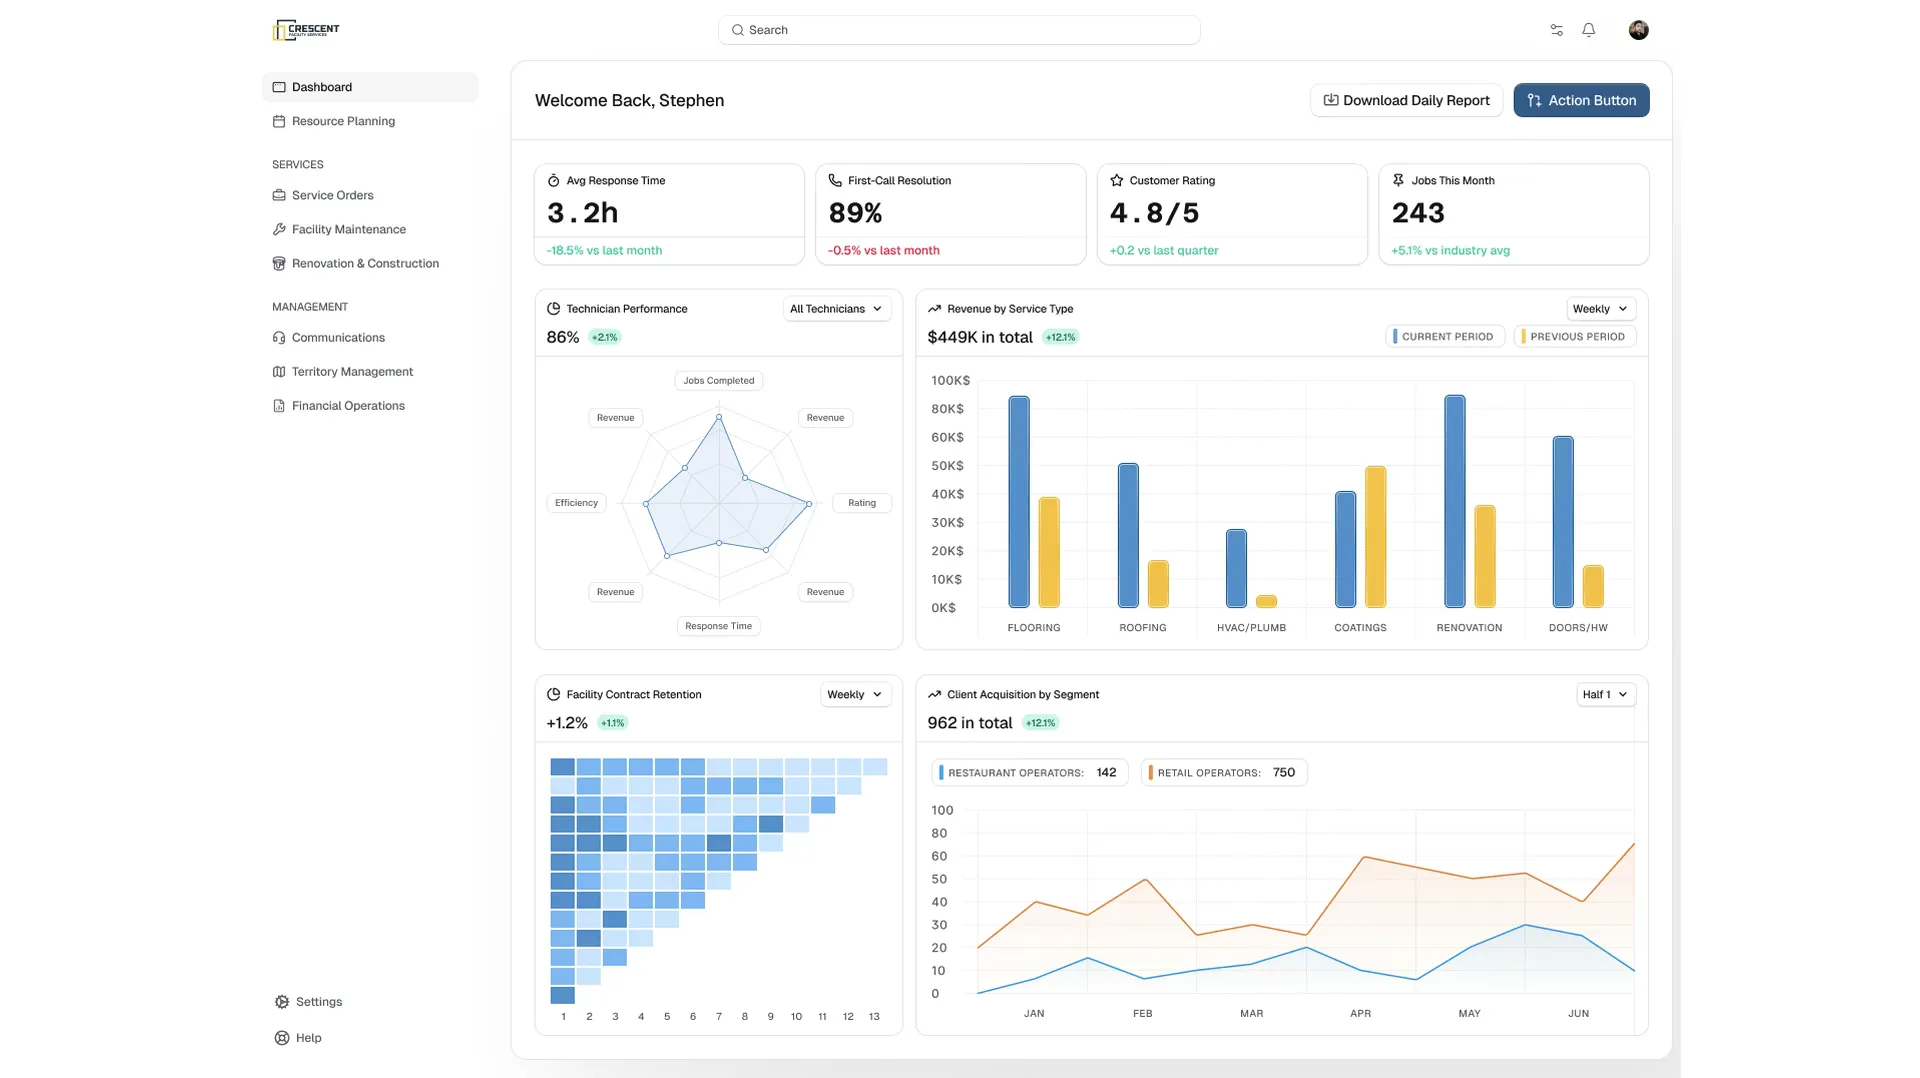Click the First-Call Resolution phone icon

(x=835, y=180)
